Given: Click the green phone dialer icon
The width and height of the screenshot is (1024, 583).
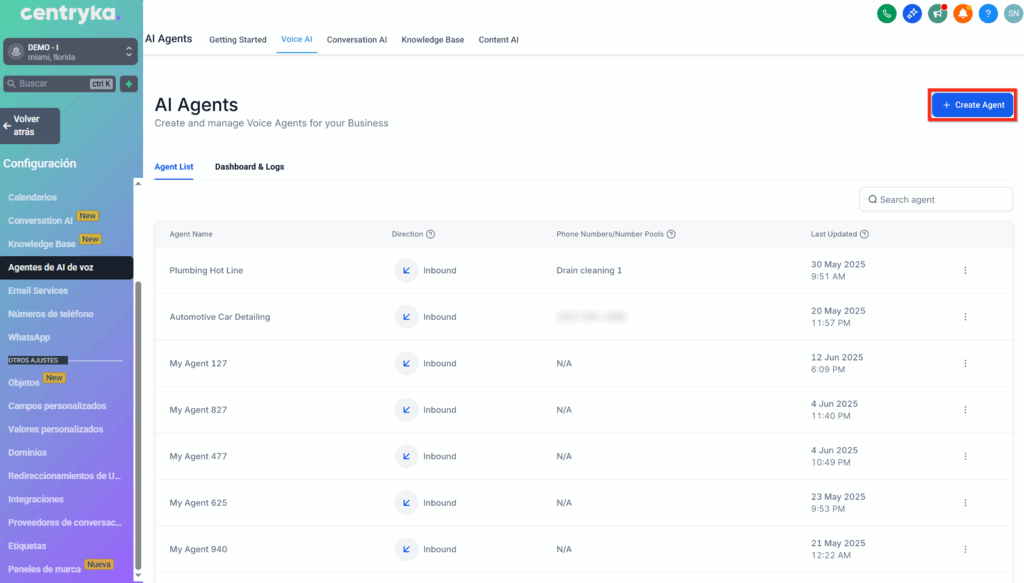Looking at the screenshot, I should pos(886,13).
